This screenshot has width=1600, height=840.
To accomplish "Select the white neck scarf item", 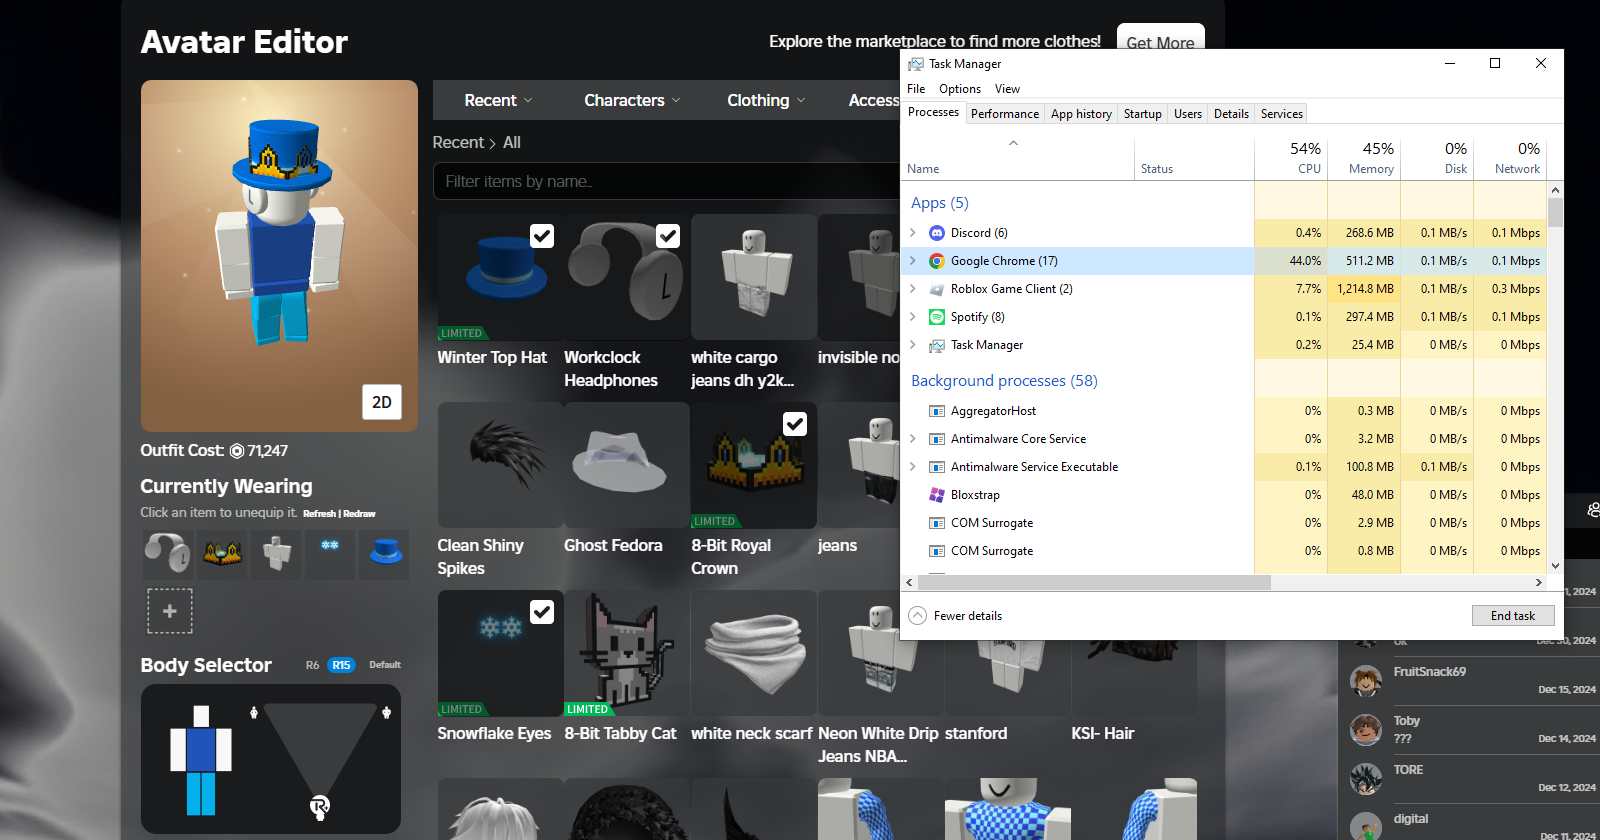I will (753, 653).
